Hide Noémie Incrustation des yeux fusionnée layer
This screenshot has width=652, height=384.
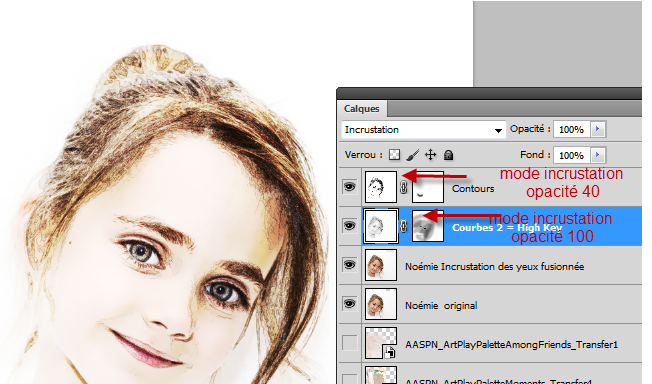coord(349,265)
